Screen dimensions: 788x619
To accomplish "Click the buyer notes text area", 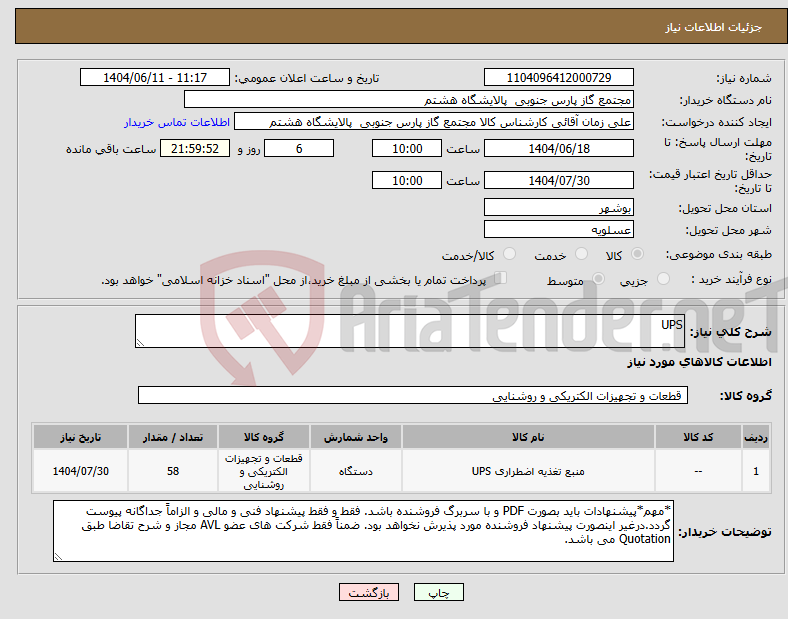I will pos(363,531).
